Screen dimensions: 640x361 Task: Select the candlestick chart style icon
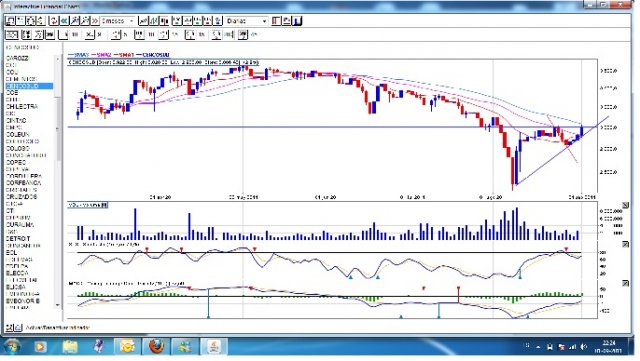164,21
